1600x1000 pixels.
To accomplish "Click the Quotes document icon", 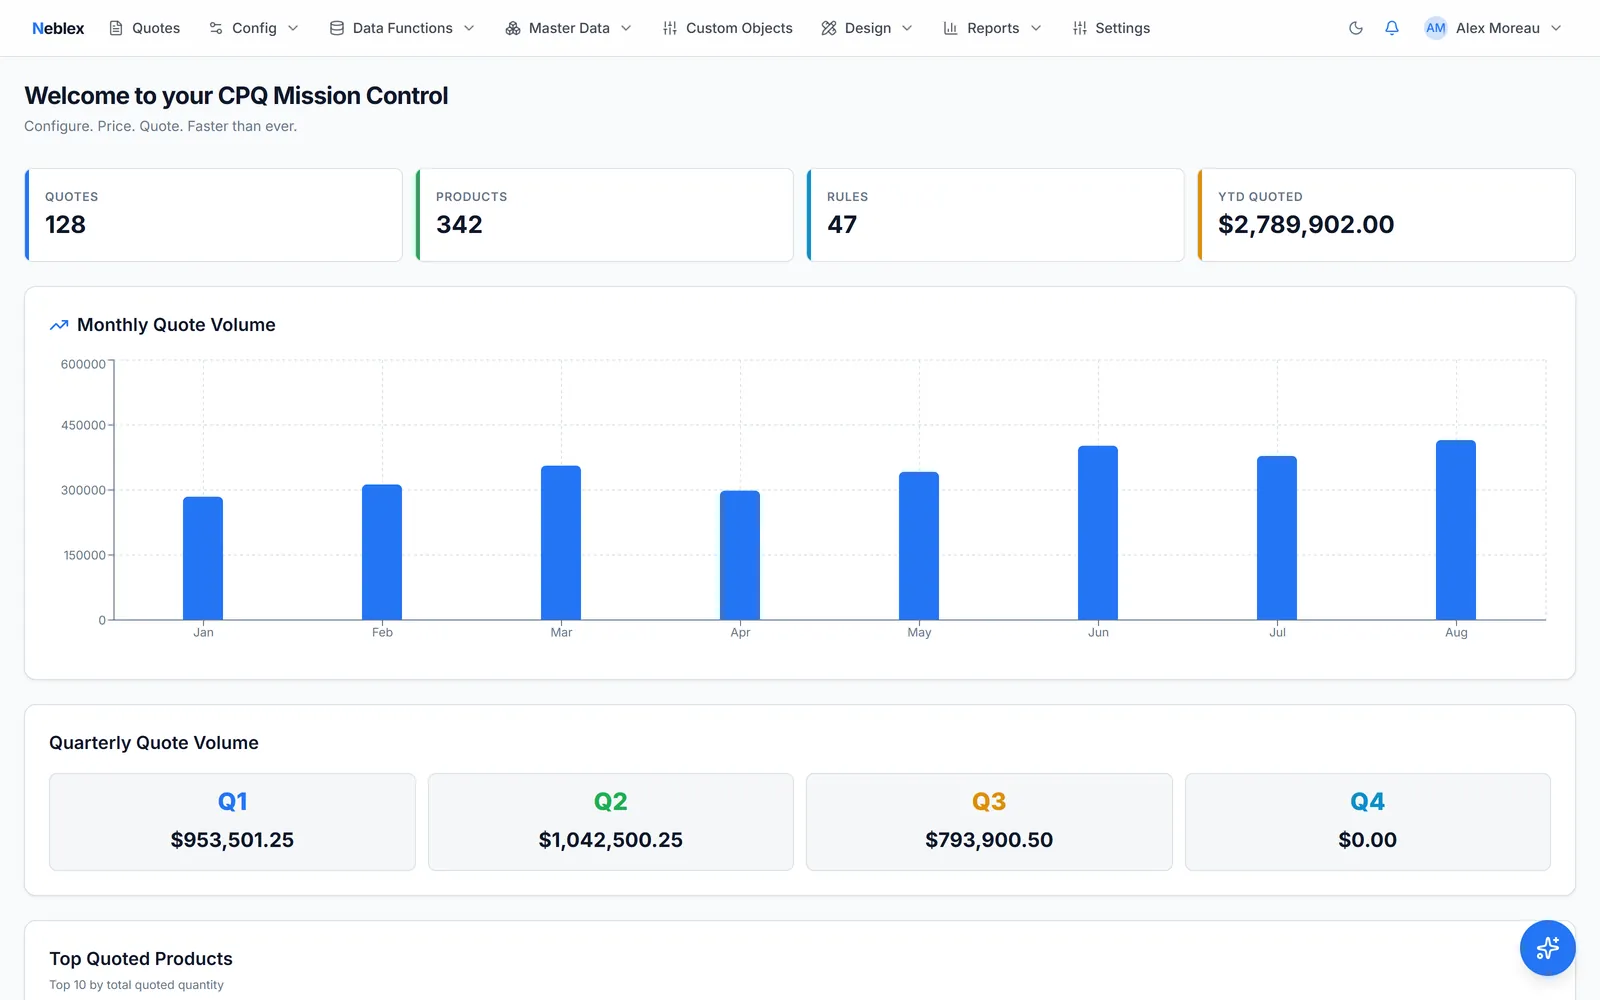I will coord(116,28).
